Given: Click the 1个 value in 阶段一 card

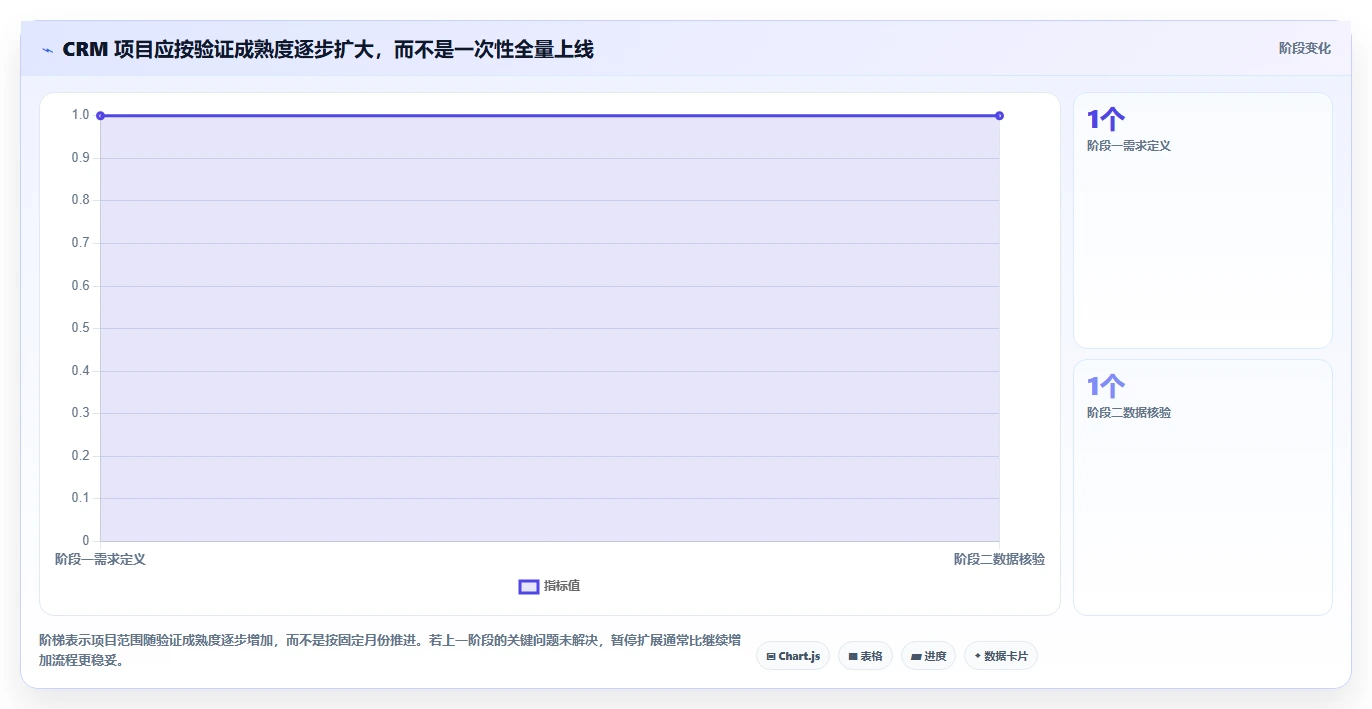Looking at the screenshot, I should [x=1106, y=119].
